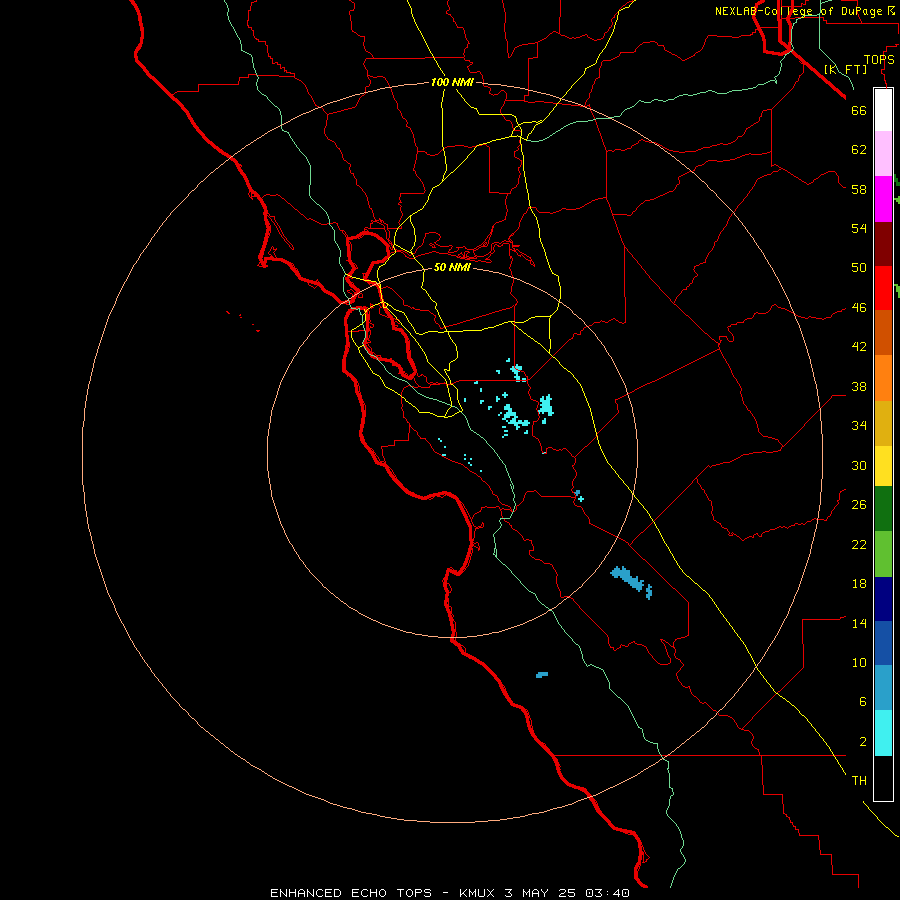Click the "TOPS" legend title
The height and width of the screenshot is (900, 900).
click(x=879, y=60)
